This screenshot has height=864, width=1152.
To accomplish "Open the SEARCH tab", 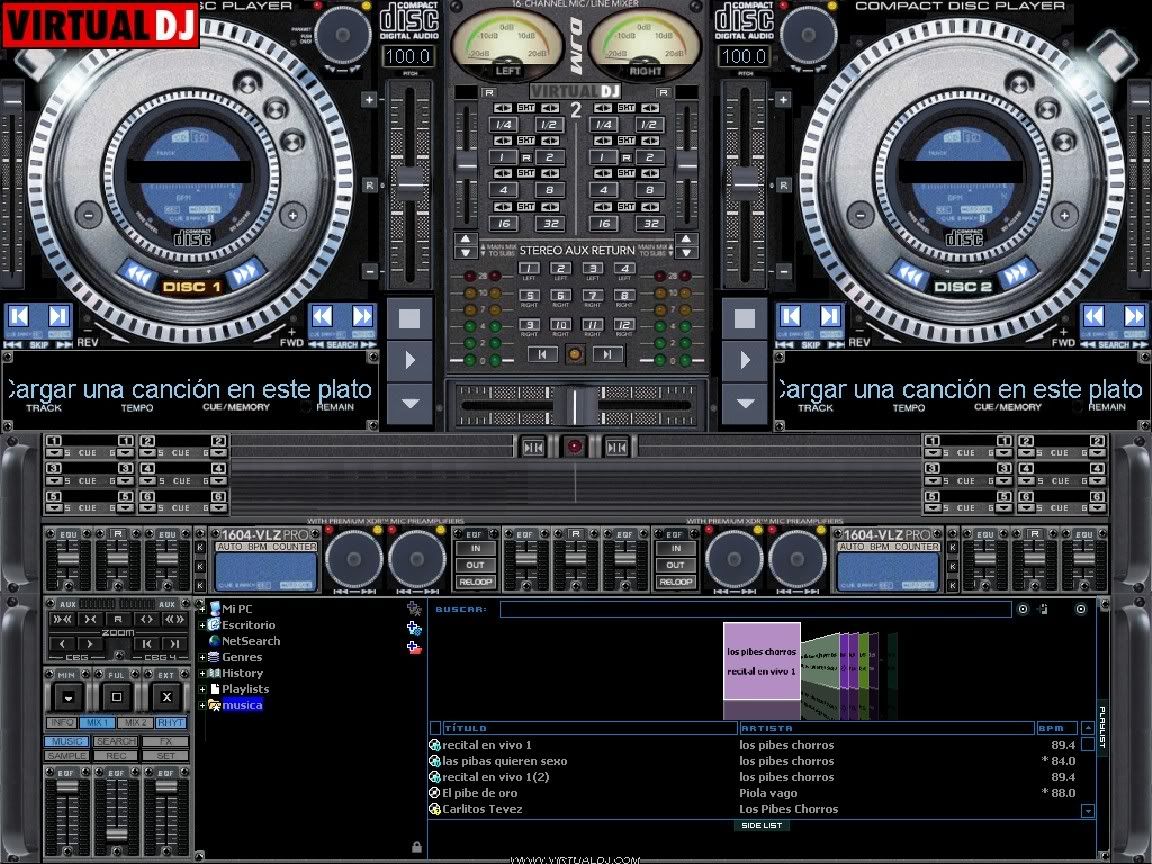I will click(x=116, y=741).
